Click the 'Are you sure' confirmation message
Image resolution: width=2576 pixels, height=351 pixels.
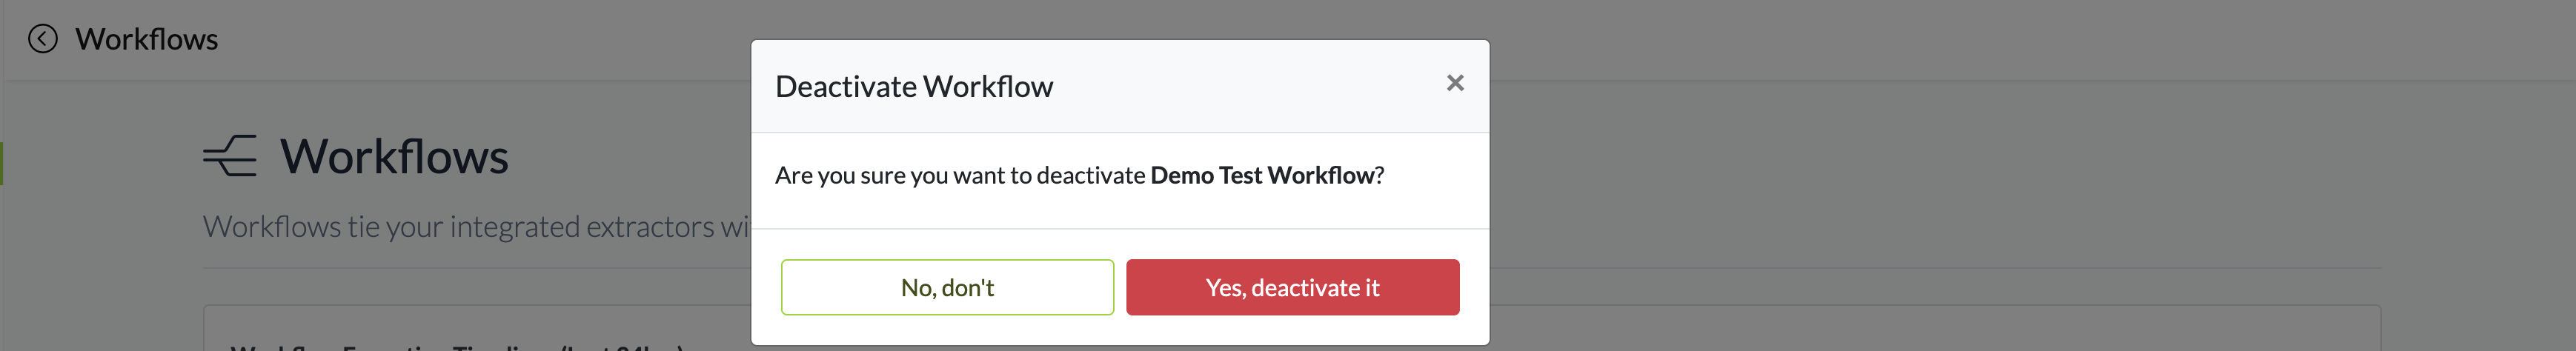pyautogui.click(x=960, y=175)
